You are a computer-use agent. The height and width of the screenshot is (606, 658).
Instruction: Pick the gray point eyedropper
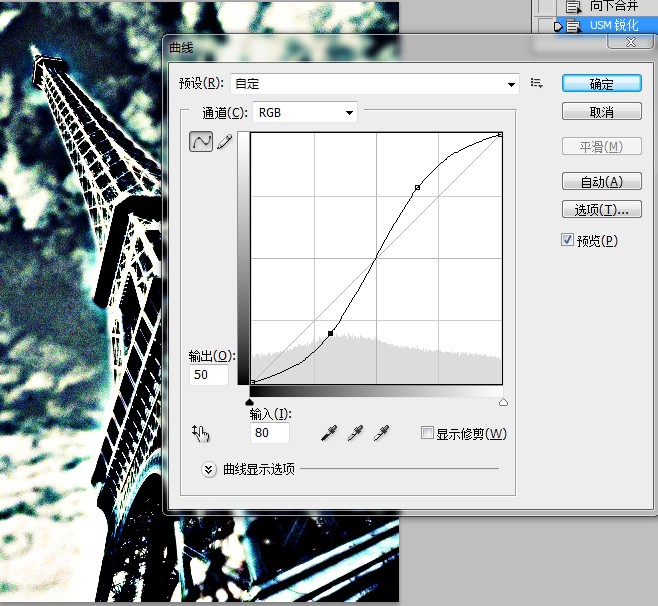355,433
